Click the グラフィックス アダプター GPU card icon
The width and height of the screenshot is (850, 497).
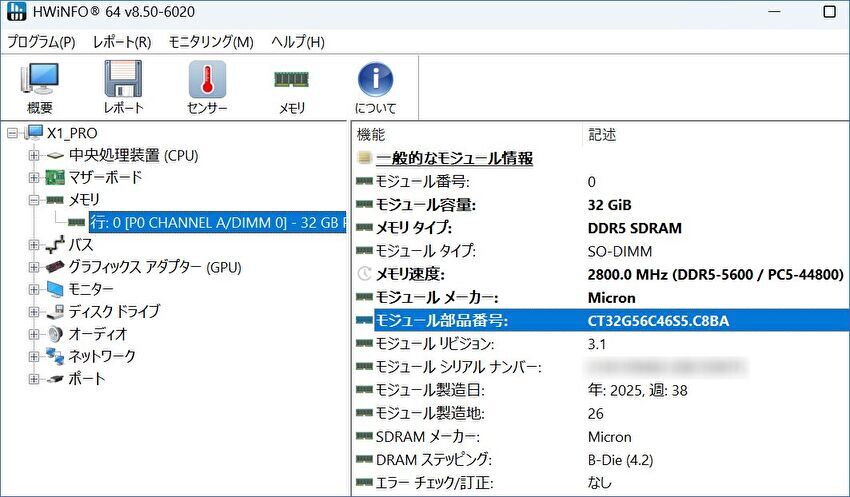(x=55, y=267)
